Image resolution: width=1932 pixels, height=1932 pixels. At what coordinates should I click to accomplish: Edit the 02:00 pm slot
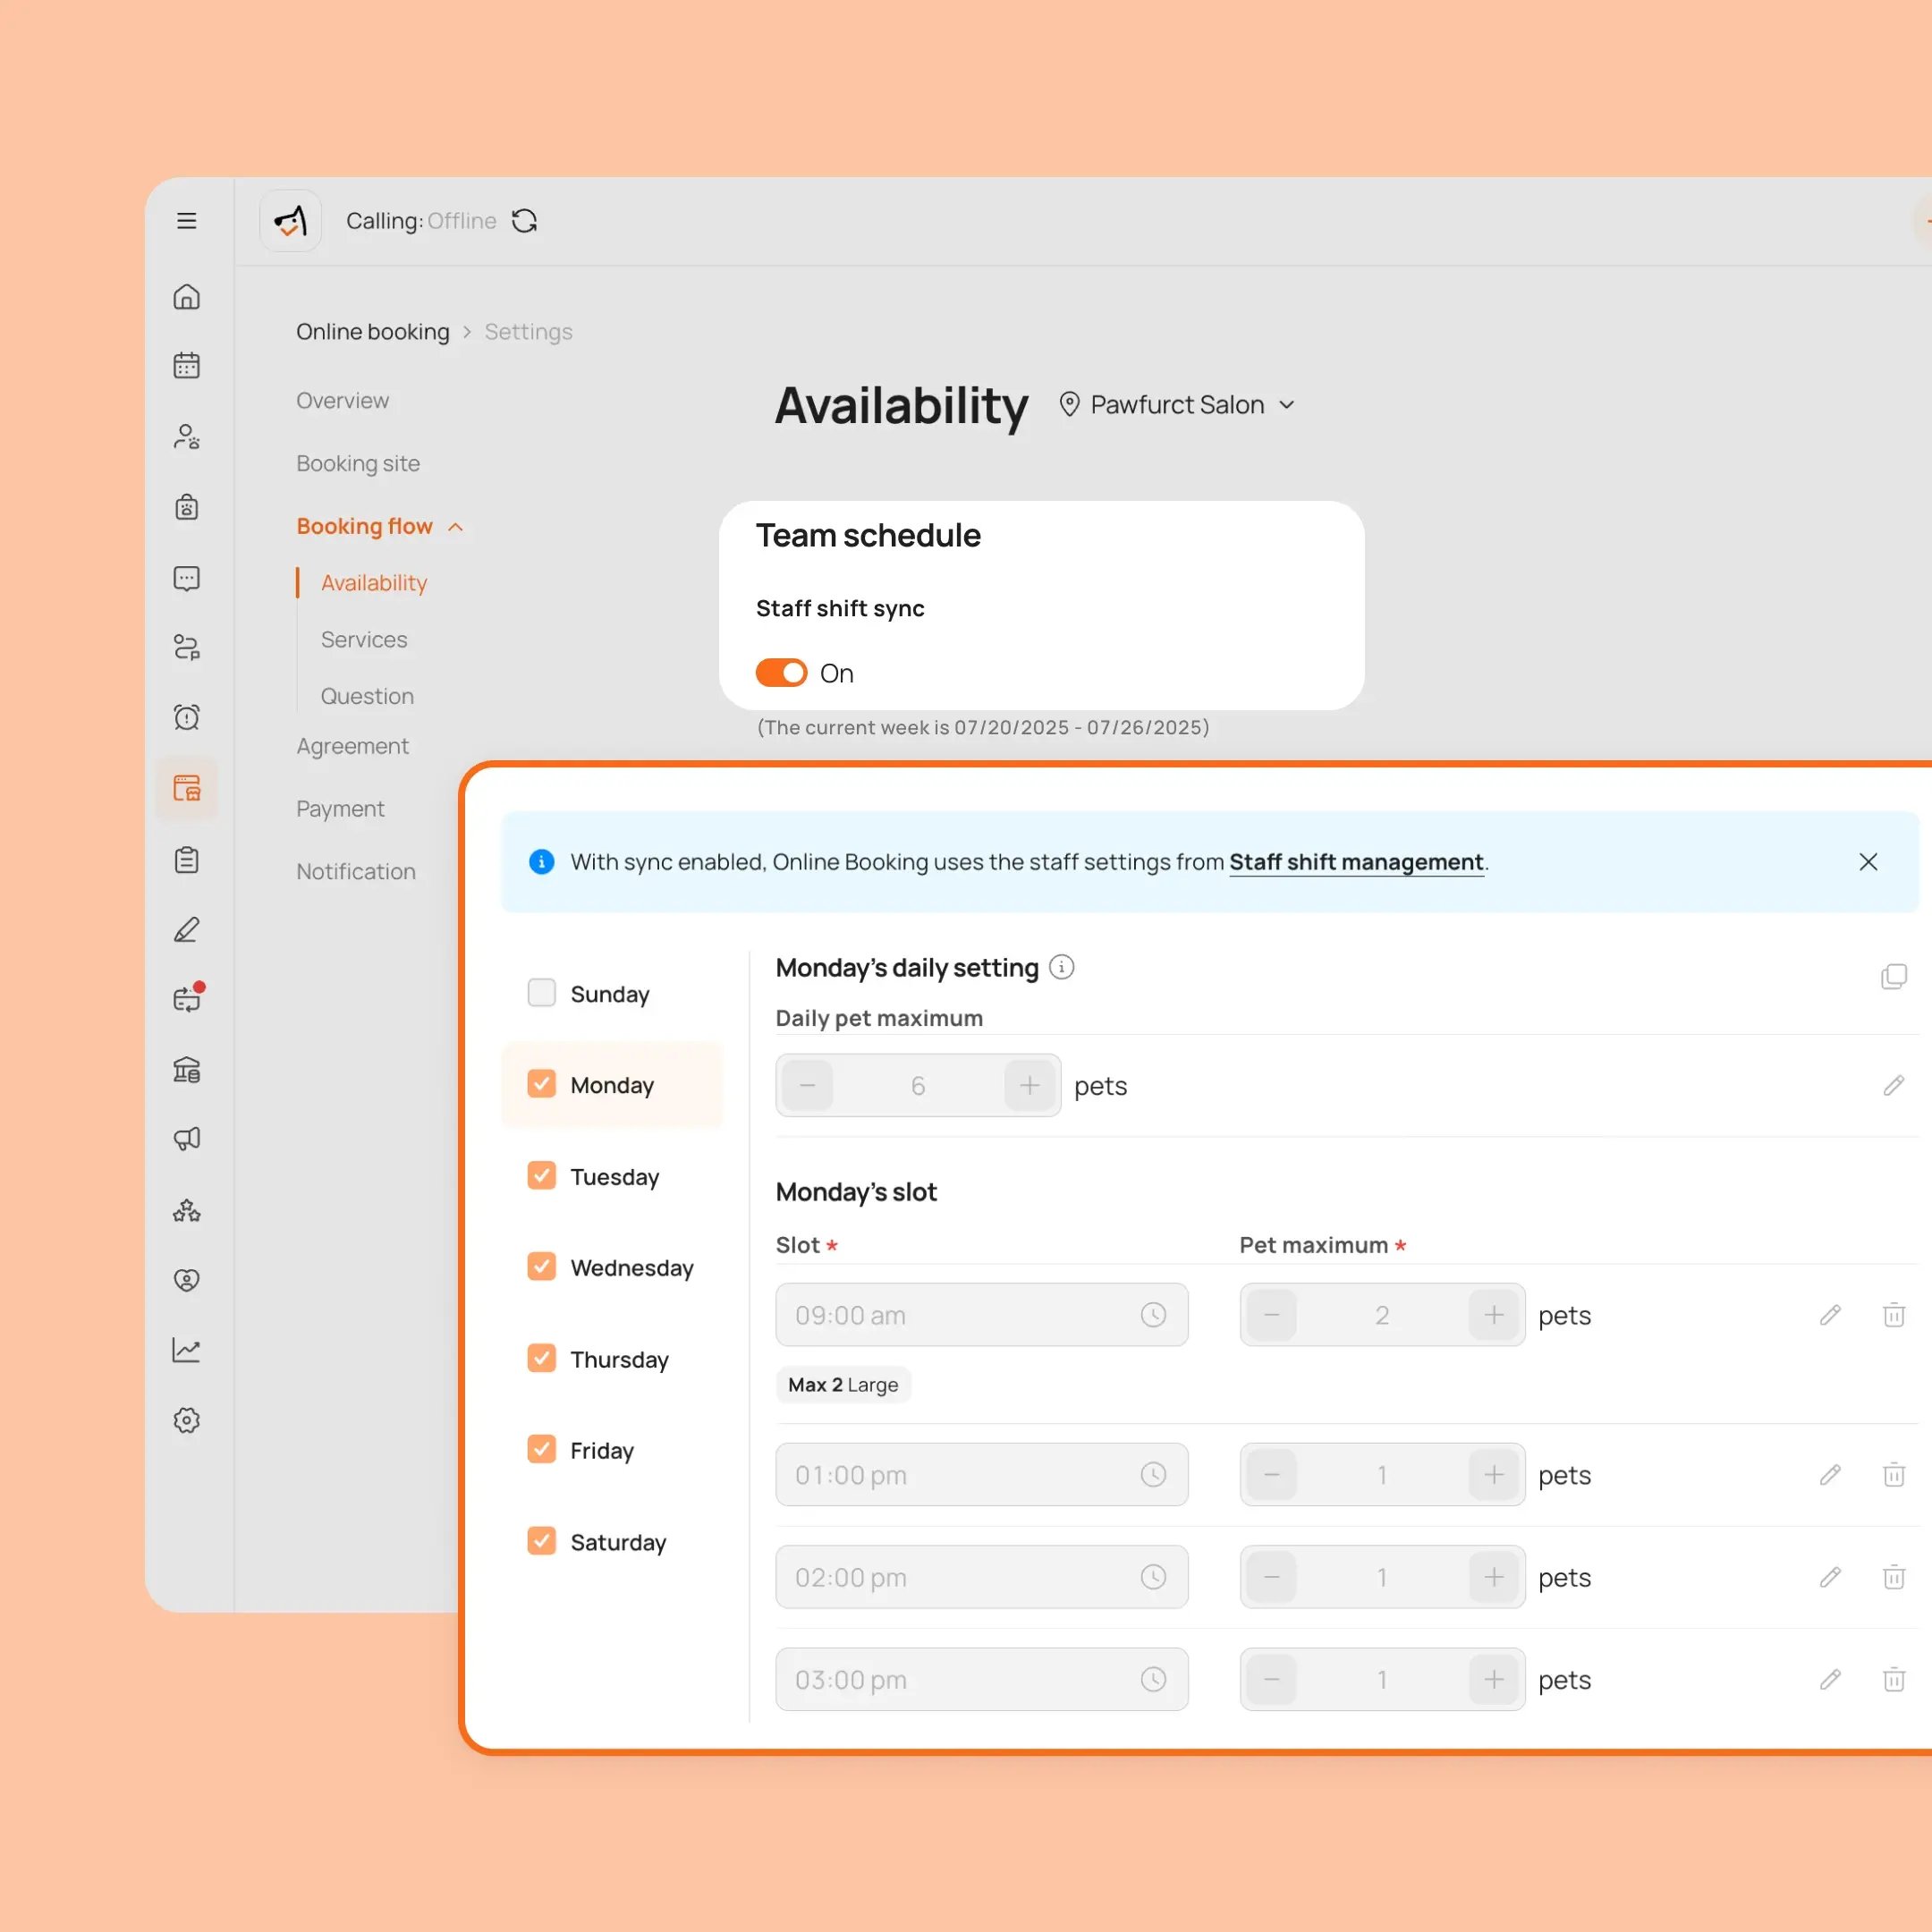pos(1830,1577)
